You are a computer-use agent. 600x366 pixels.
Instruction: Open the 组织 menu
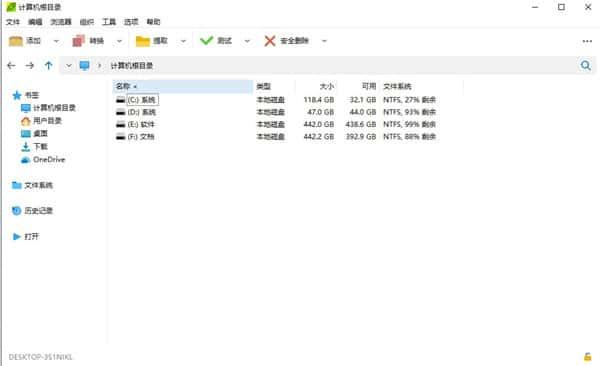pyautogui.click(x=86, y=22)
